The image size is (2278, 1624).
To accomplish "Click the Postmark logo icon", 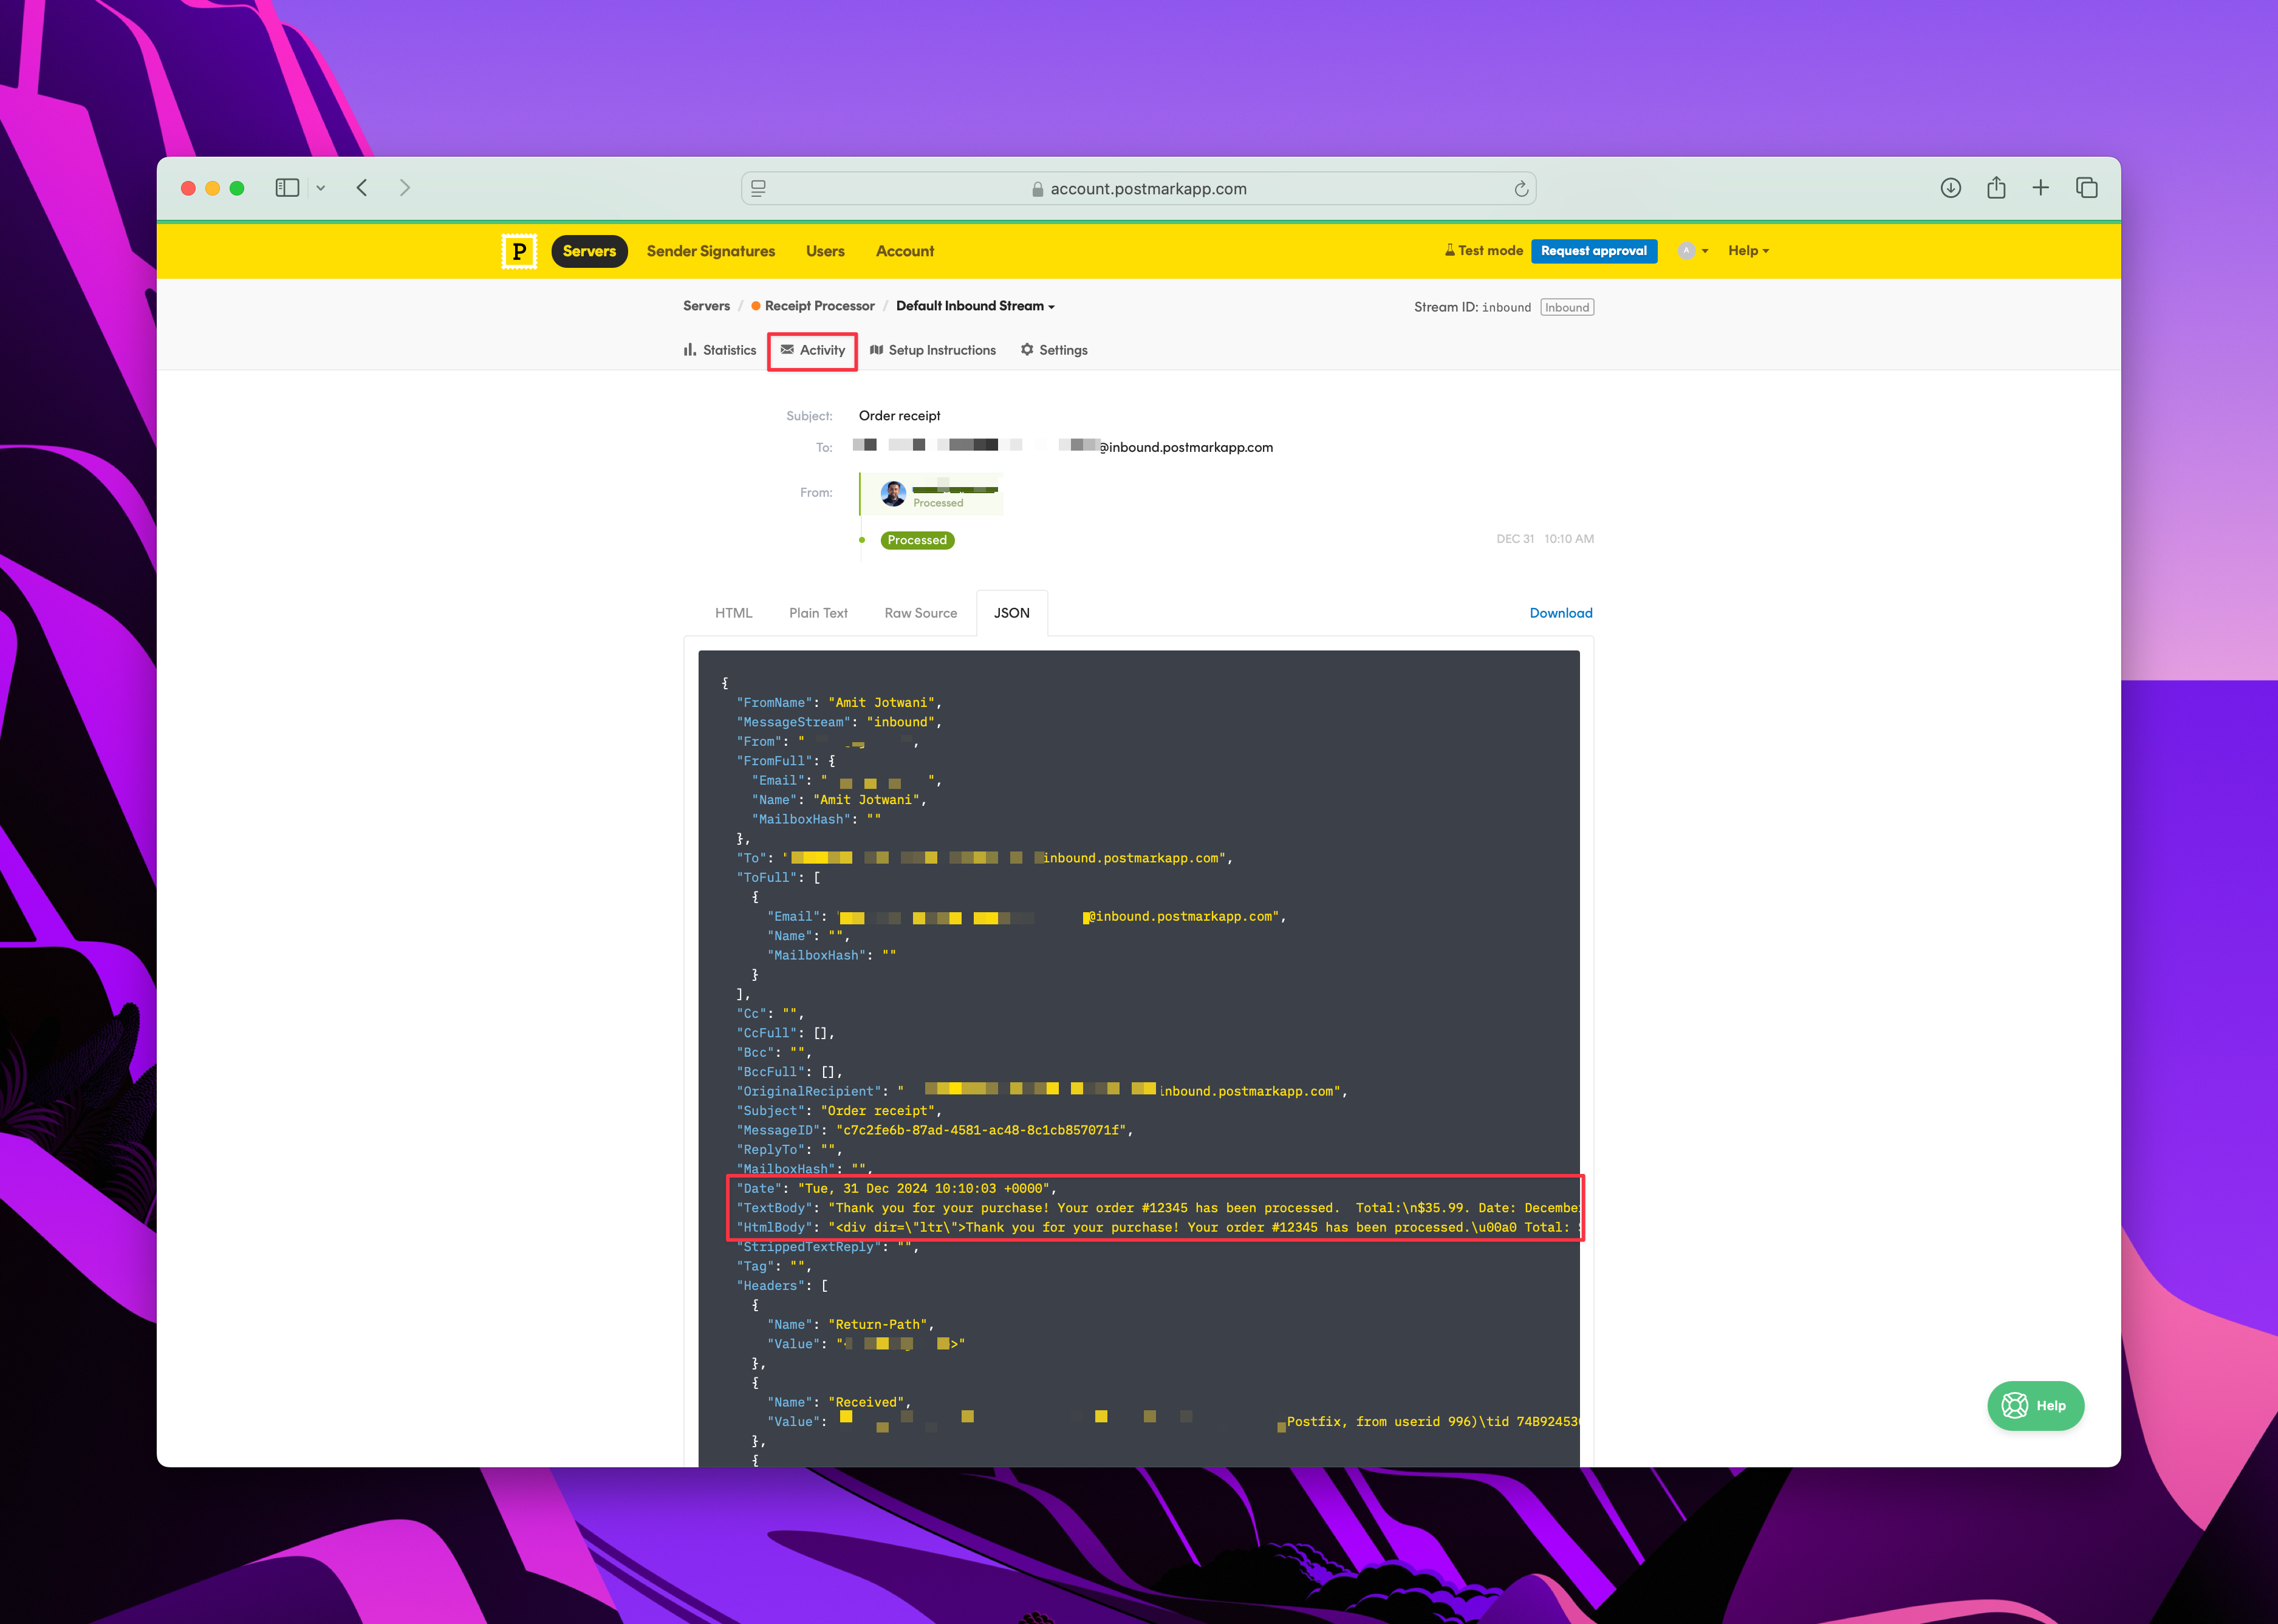I will [x=519, y=251].
